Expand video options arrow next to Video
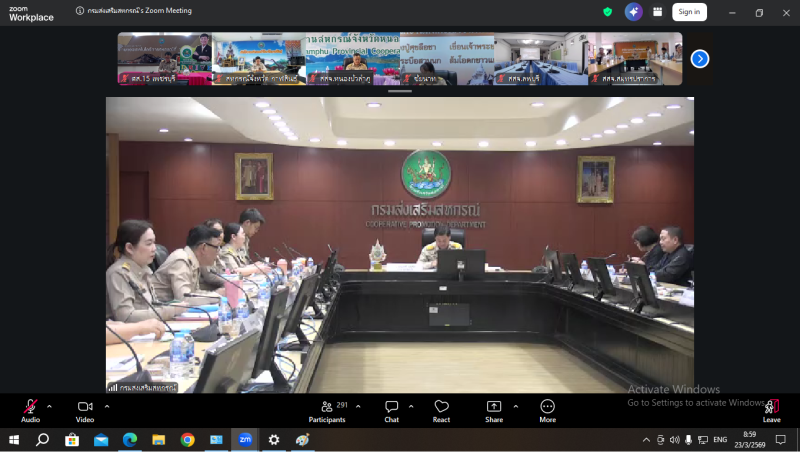Screen dimensions: 800x468 click(107, 406)
